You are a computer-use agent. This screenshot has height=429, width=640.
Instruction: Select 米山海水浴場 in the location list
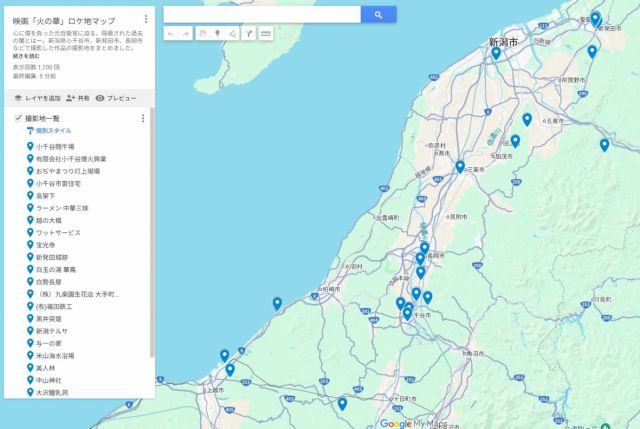coord(55,355)
